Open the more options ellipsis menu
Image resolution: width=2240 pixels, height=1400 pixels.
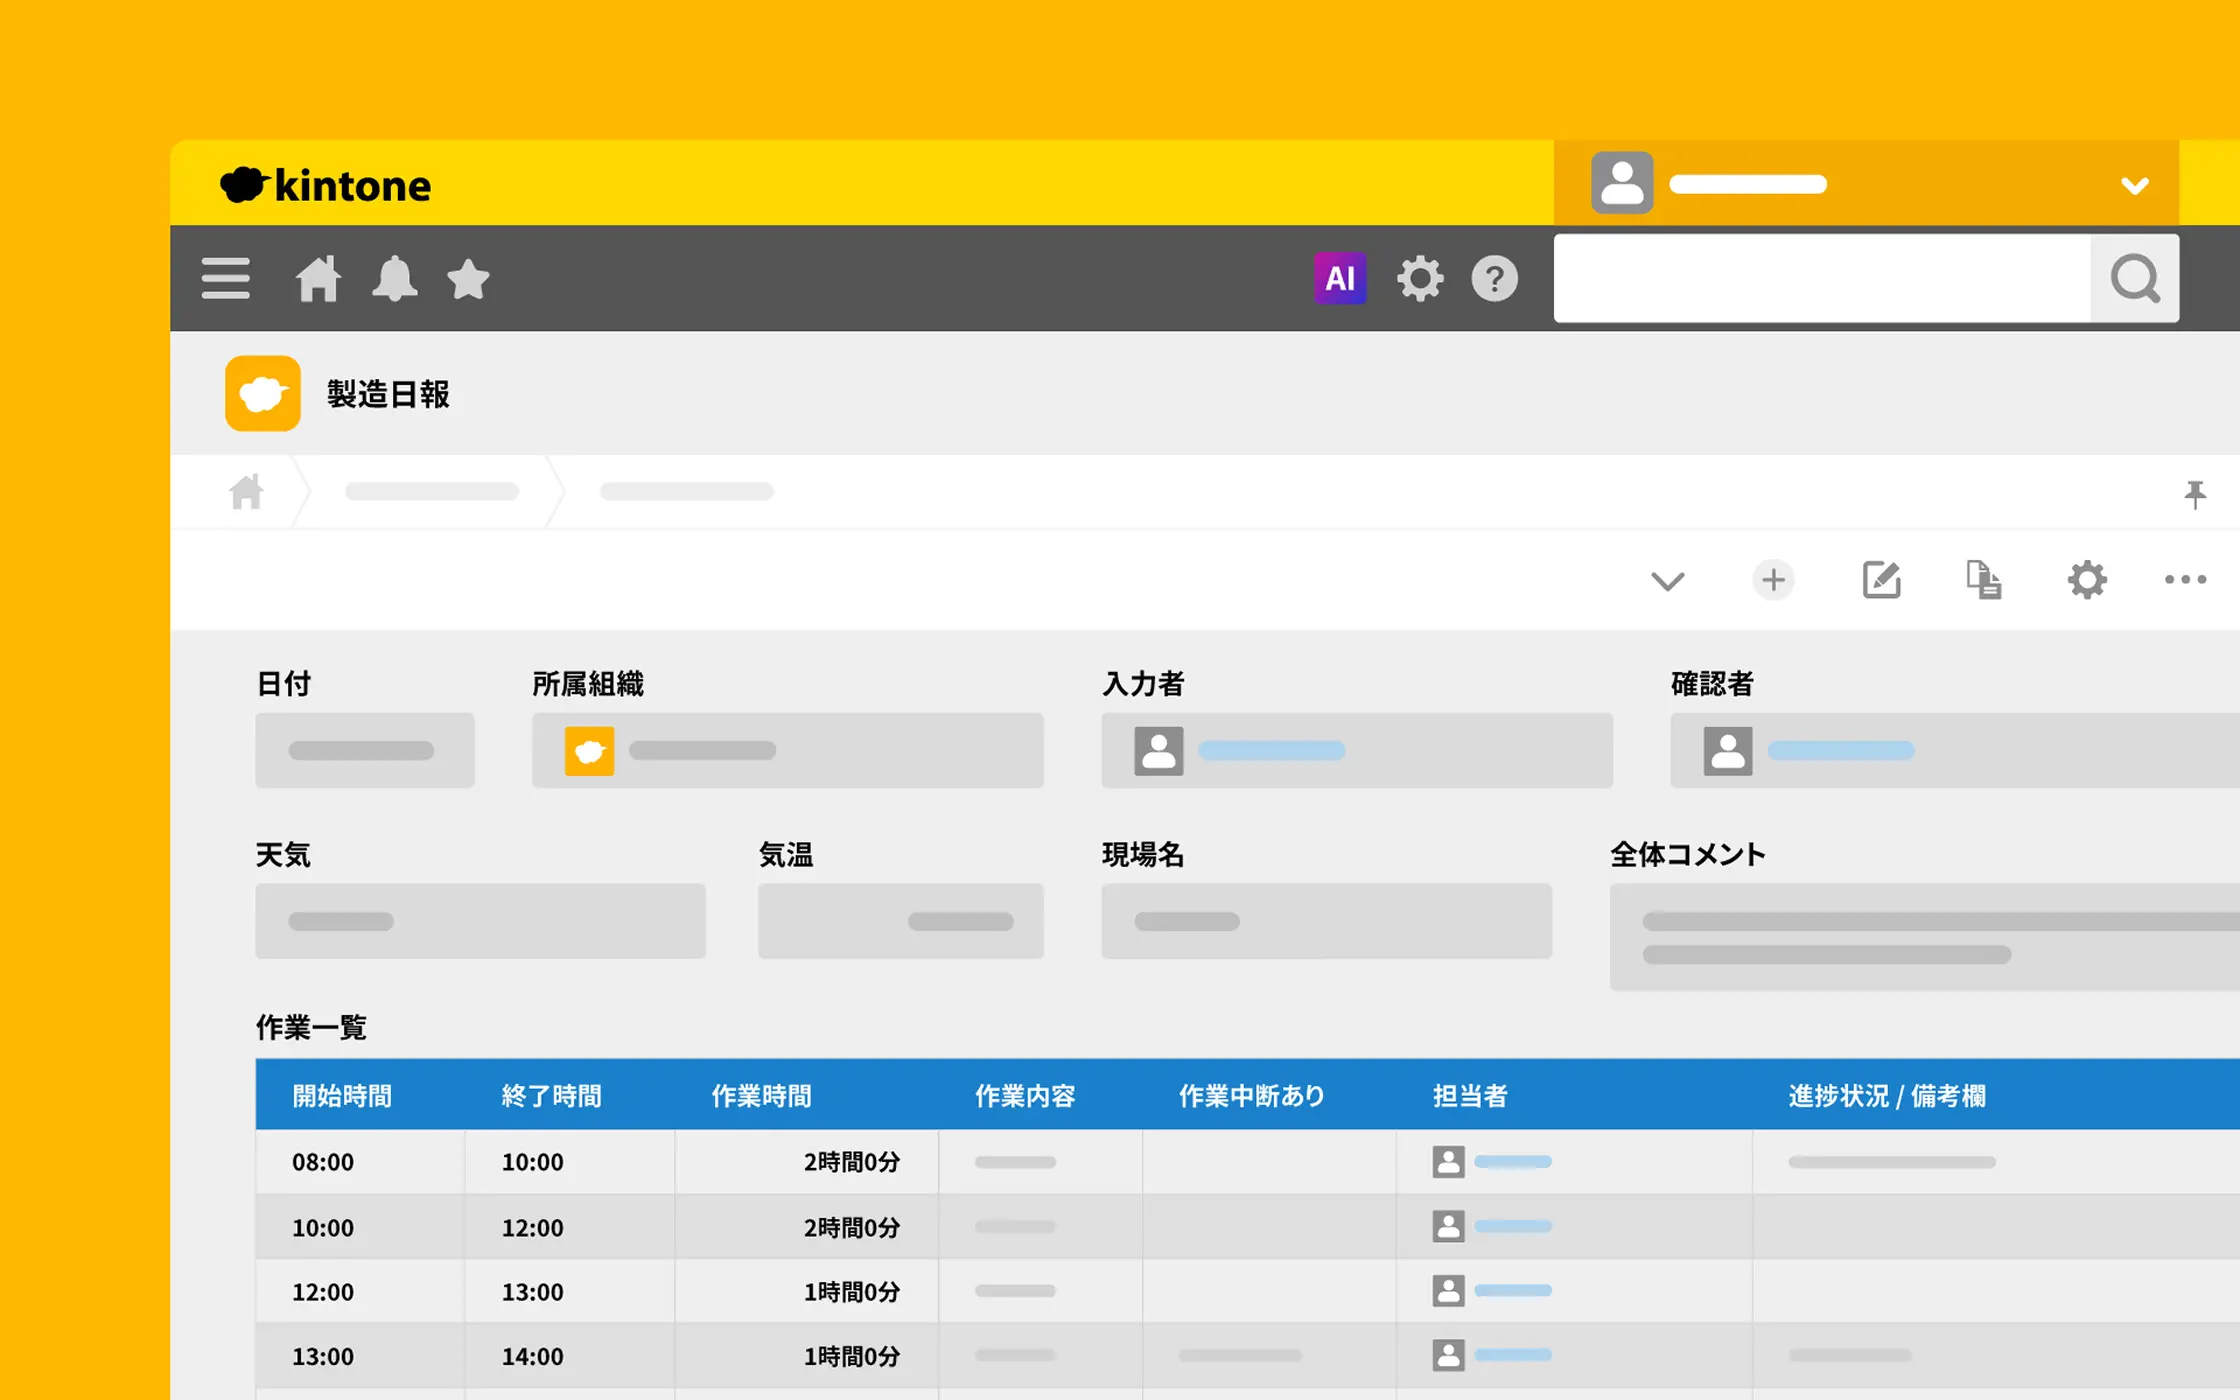pyautogui.click(x=2185, y=580)
